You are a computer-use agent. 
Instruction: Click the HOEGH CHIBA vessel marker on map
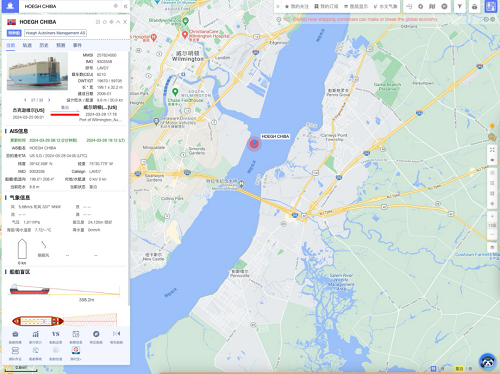(x=254, y=144)
